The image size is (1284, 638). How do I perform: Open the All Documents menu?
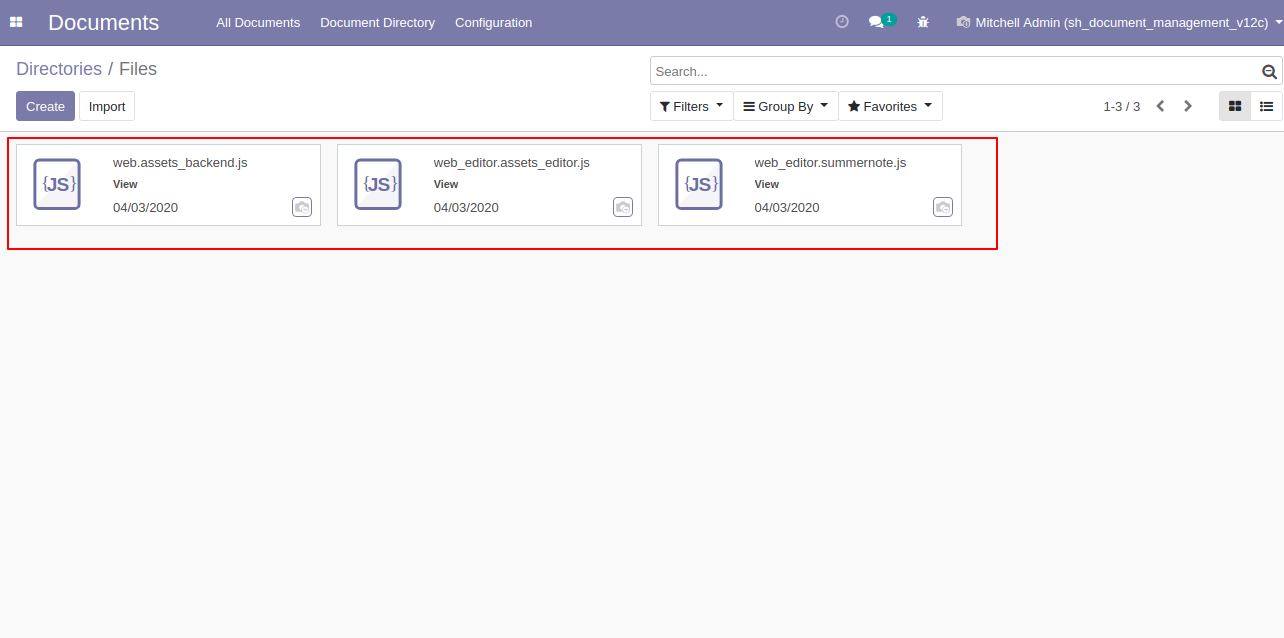(x=258, y=22)
